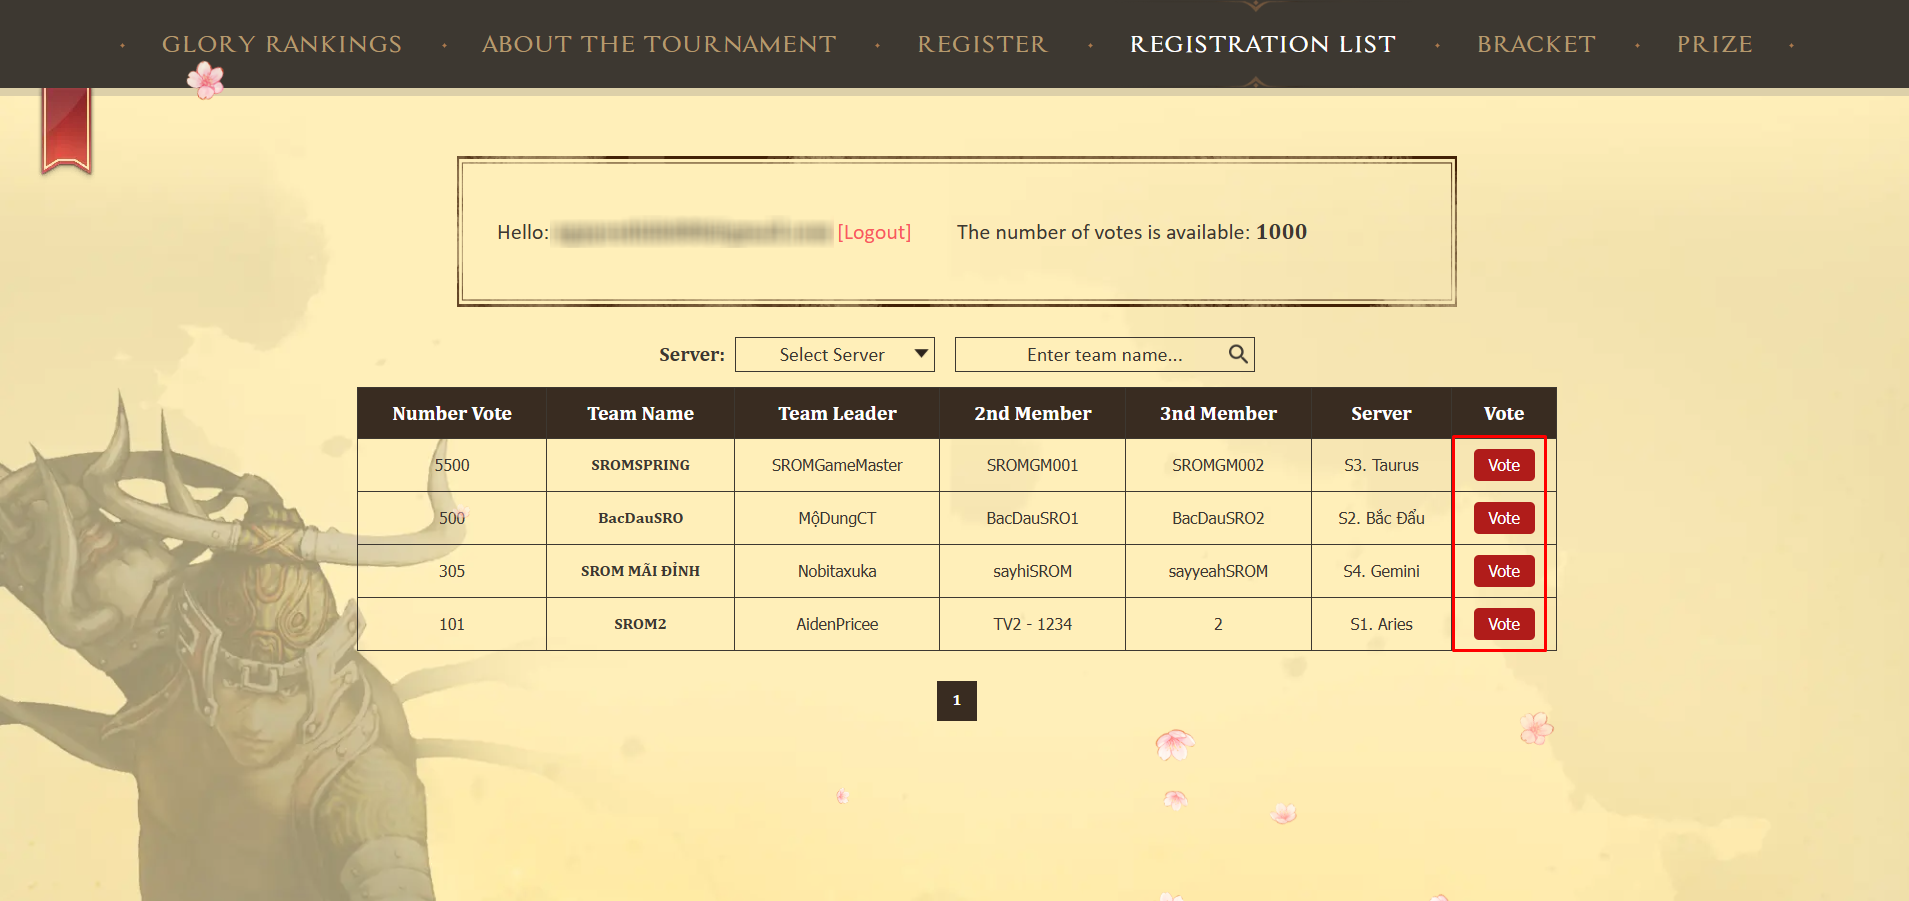The height and width of the screenshot is (901, 1909).
Task: Click the Logout link
Action: pos(873,232)
